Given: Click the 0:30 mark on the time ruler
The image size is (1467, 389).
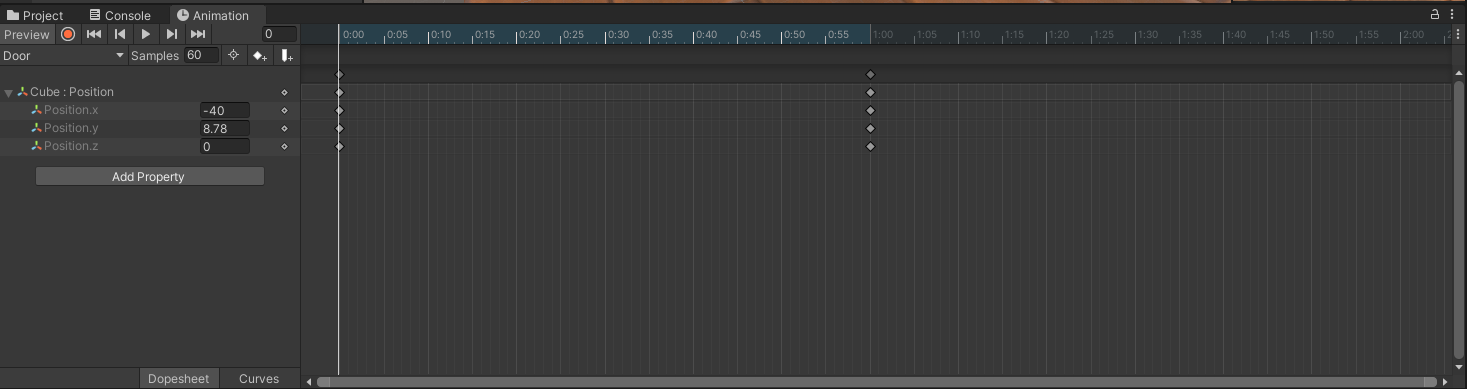Looking at the screenshot, I should (617, 35).
